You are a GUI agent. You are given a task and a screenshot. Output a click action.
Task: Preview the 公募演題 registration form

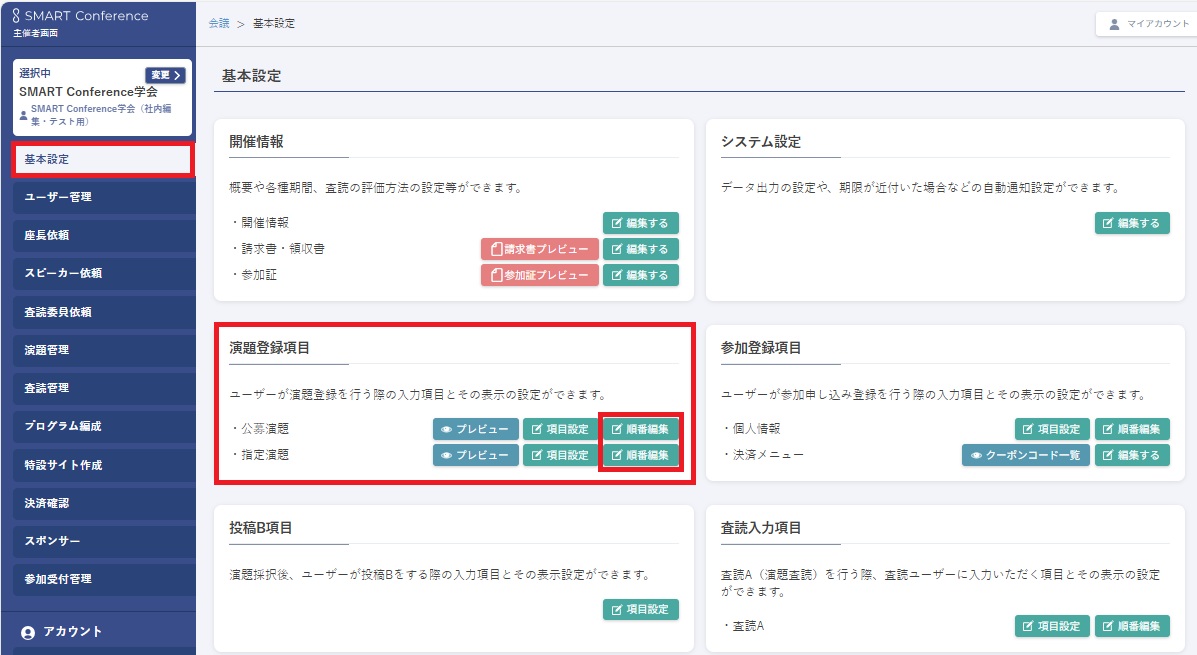(475, 429)
